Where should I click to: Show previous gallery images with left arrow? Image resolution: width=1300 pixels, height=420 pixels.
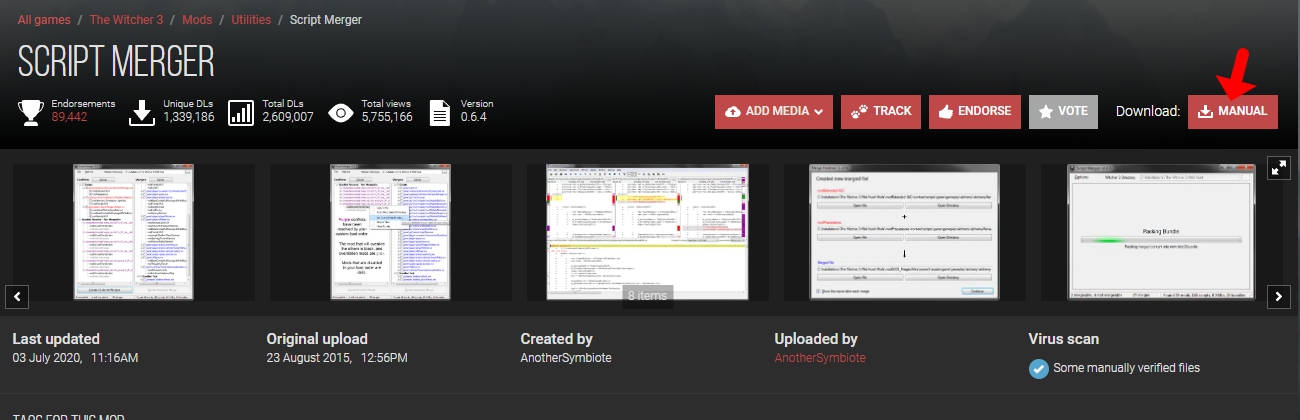pos(19,296)
